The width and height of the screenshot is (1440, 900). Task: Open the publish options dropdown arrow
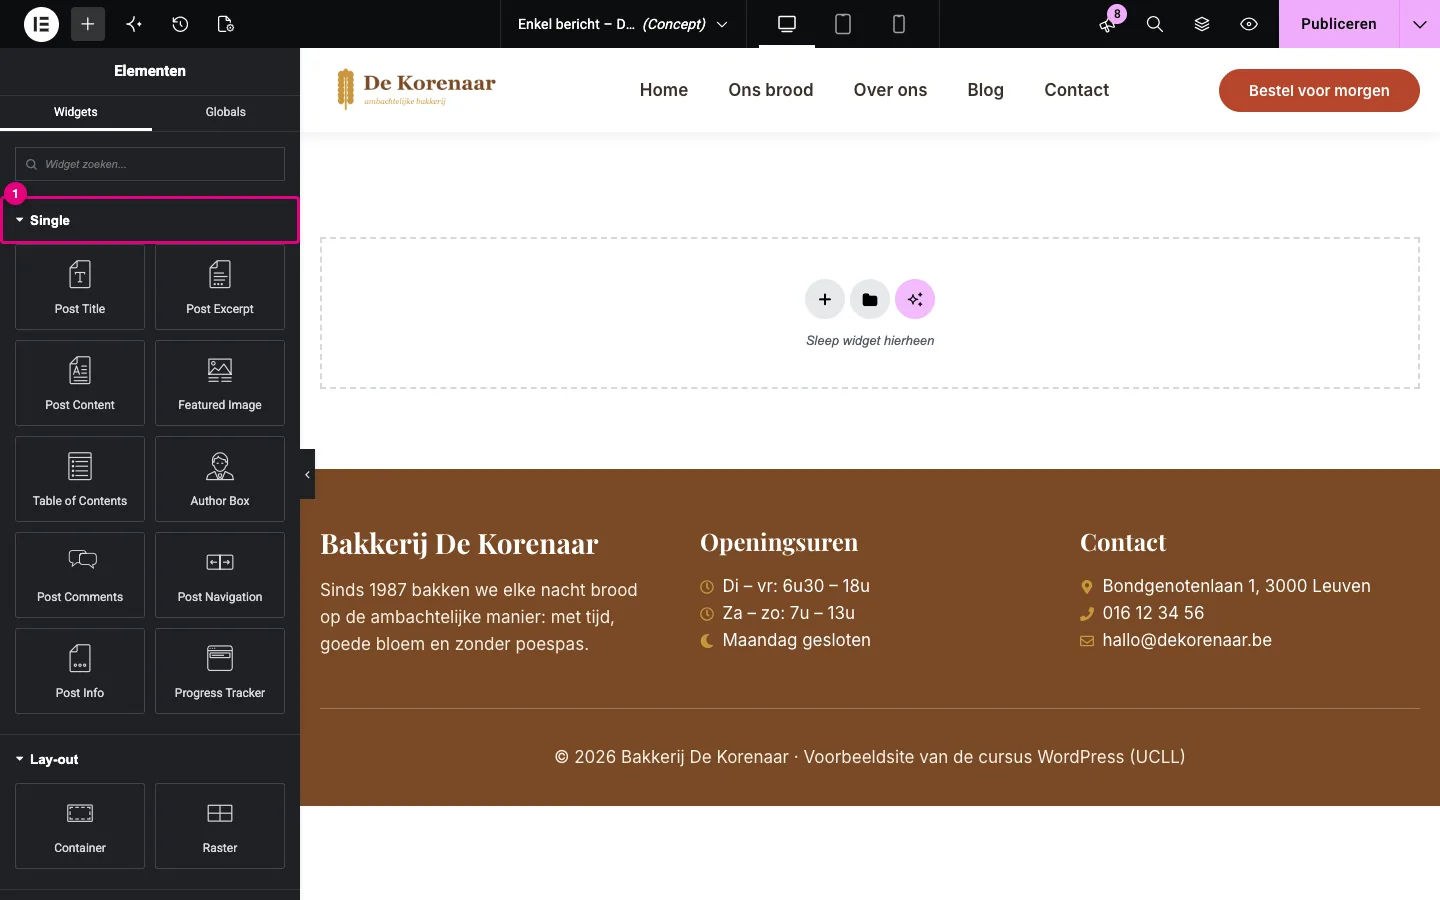[x=1420, y=24]
